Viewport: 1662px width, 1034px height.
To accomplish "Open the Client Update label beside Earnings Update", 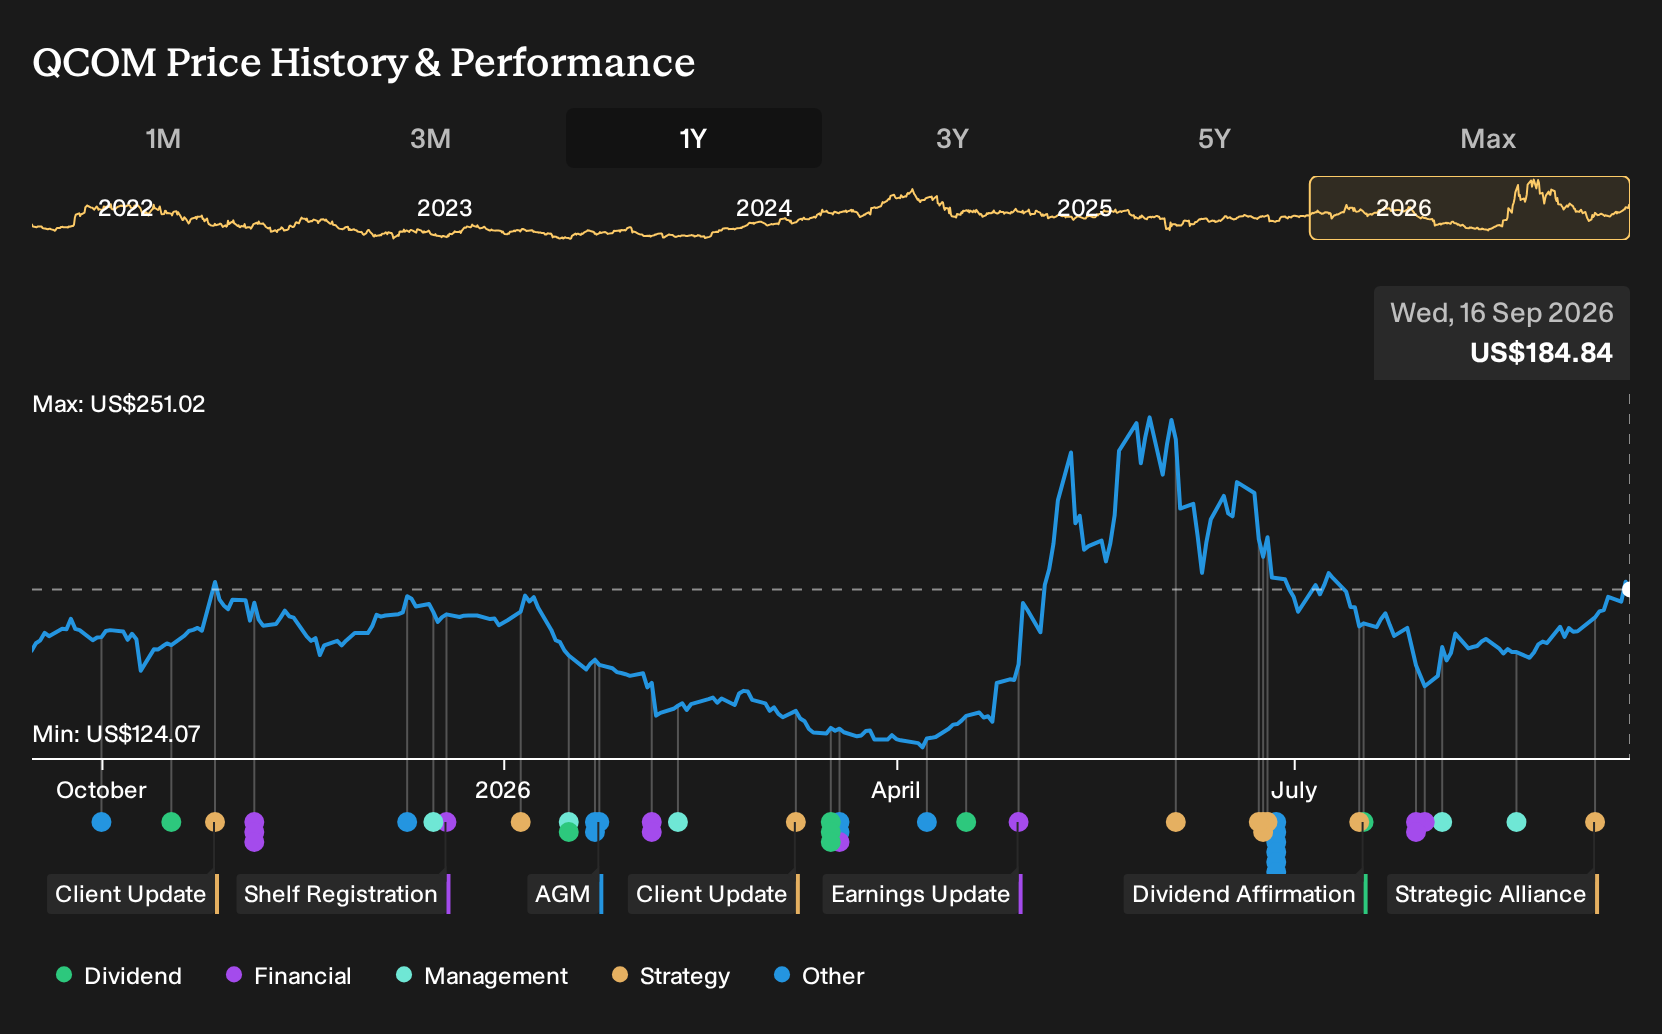I will click(714, 894).
